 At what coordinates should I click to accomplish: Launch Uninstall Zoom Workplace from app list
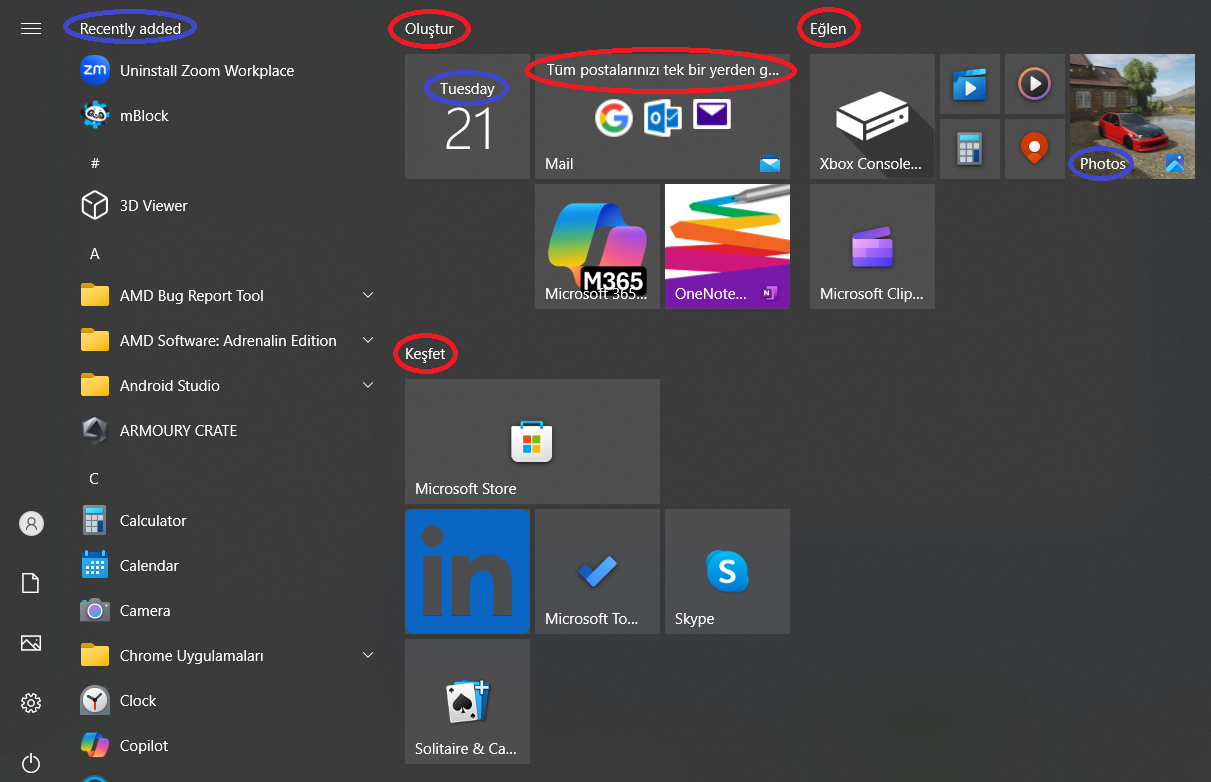click(227, 70)
